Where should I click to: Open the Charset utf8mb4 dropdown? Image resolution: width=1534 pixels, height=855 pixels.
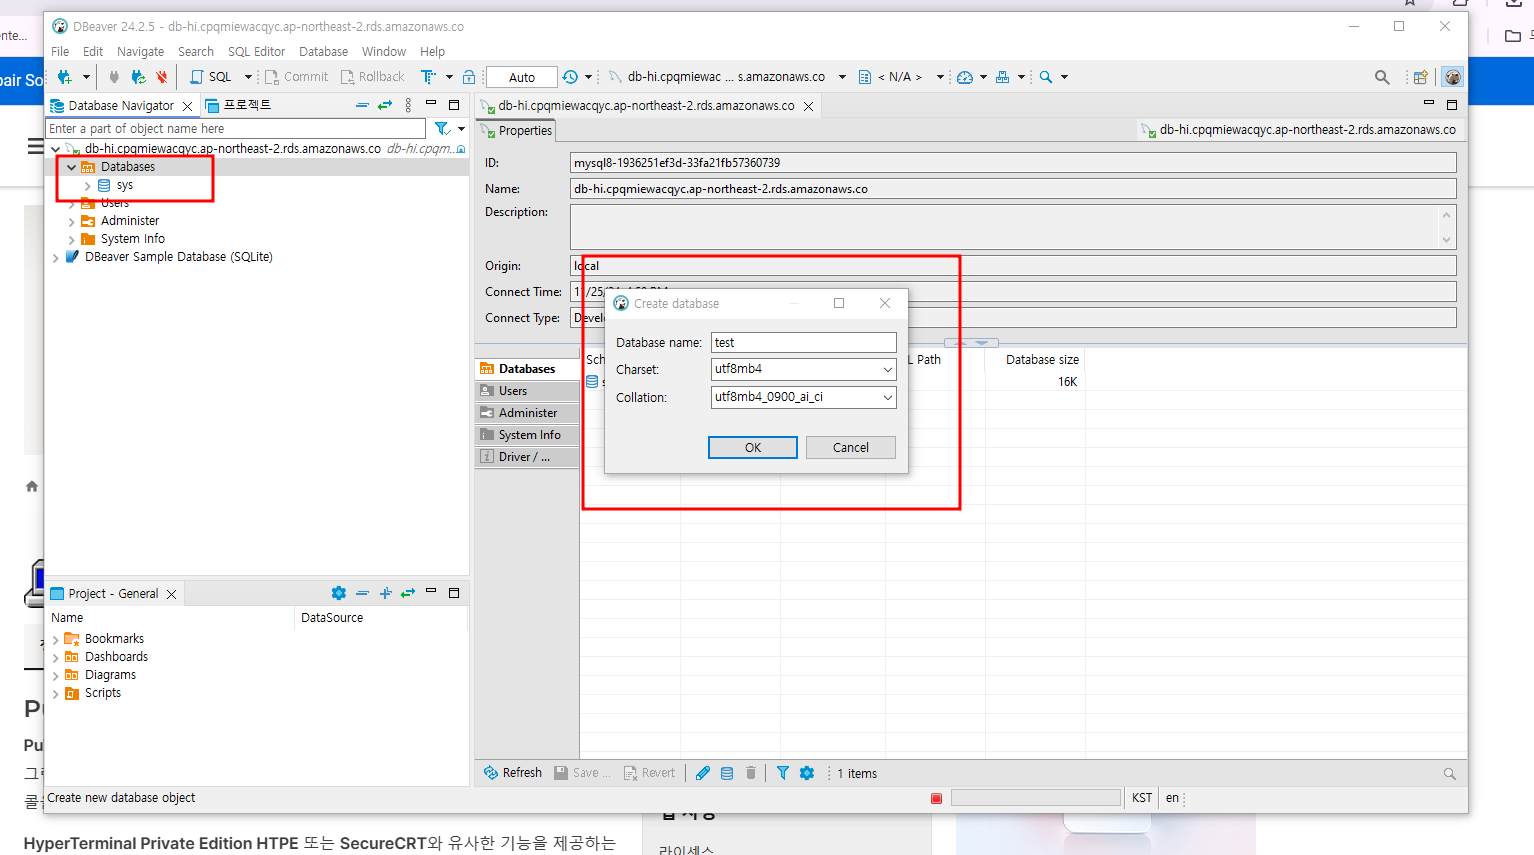[x=887, y=369]
